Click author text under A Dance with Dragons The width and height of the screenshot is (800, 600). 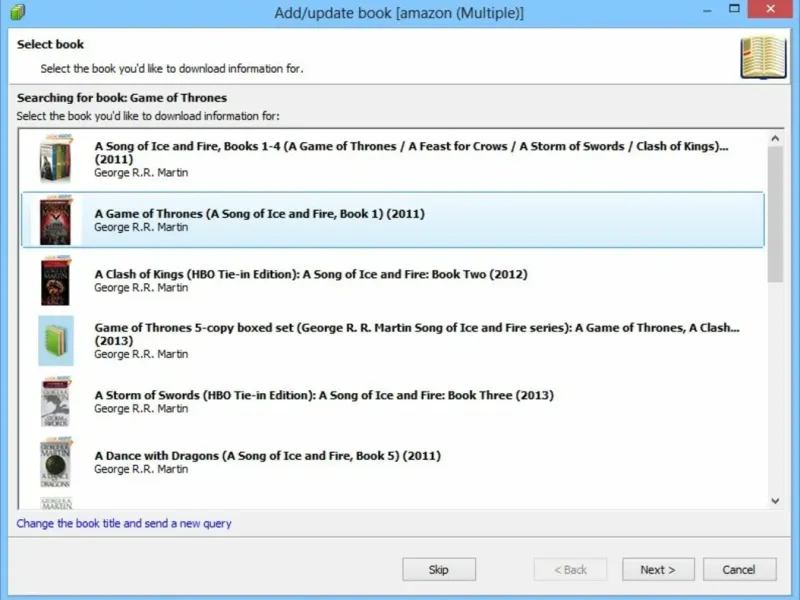coord(141,469)
